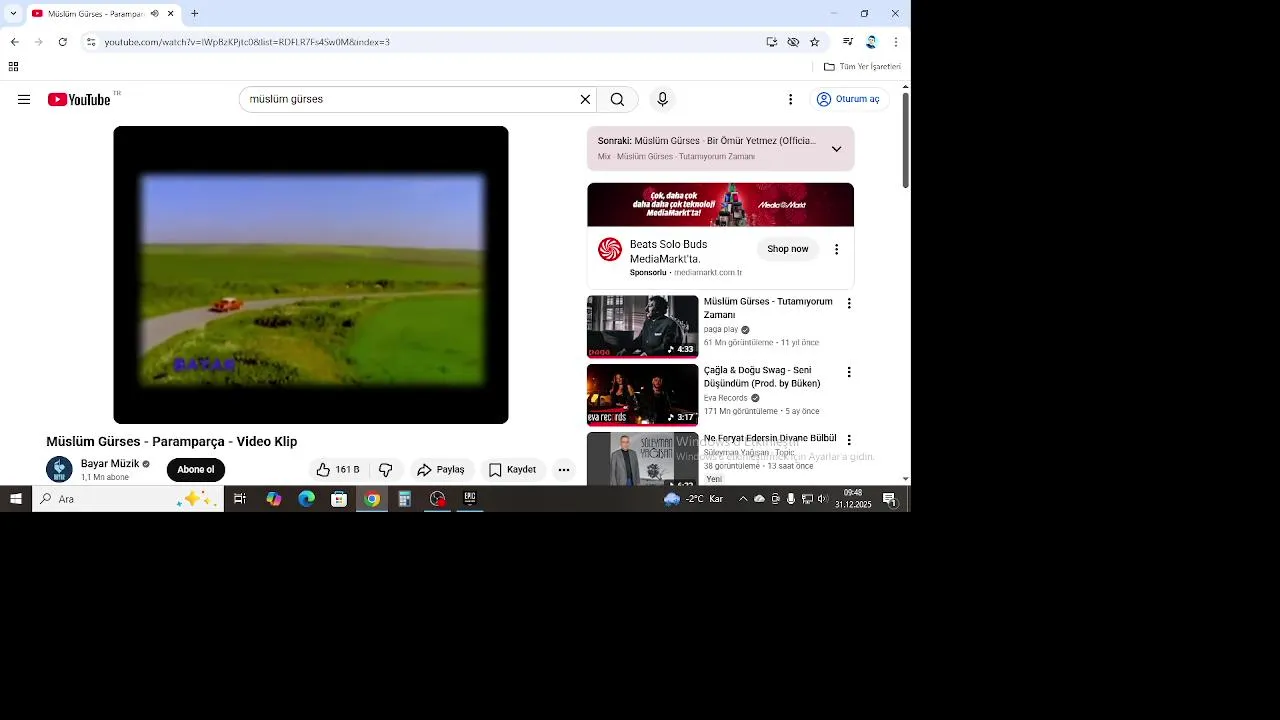
Task: Open Epic Games Launcher on taskbar
Action: coord(470,499)
